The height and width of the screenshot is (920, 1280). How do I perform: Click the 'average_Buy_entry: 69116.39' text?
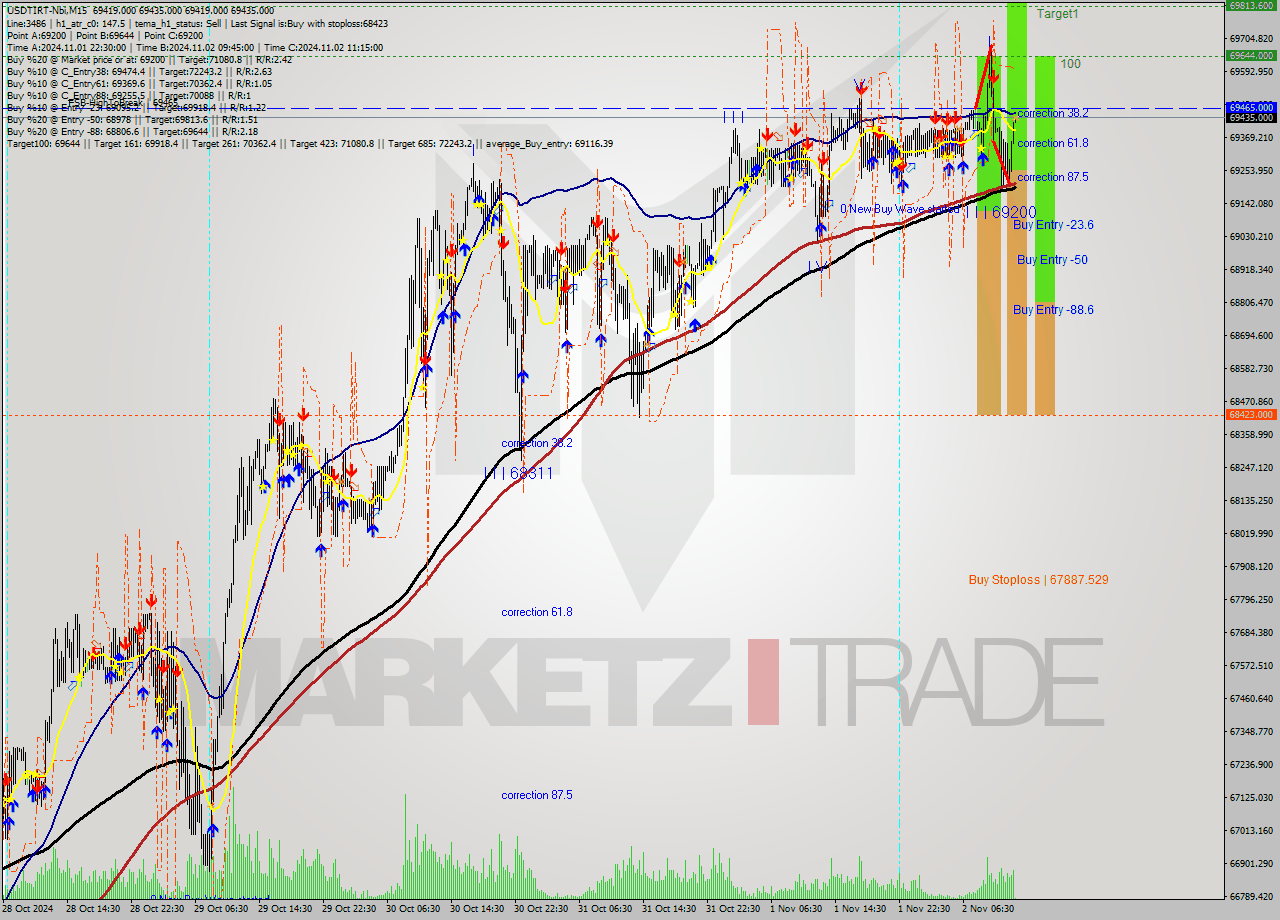[x=550, y=144]
